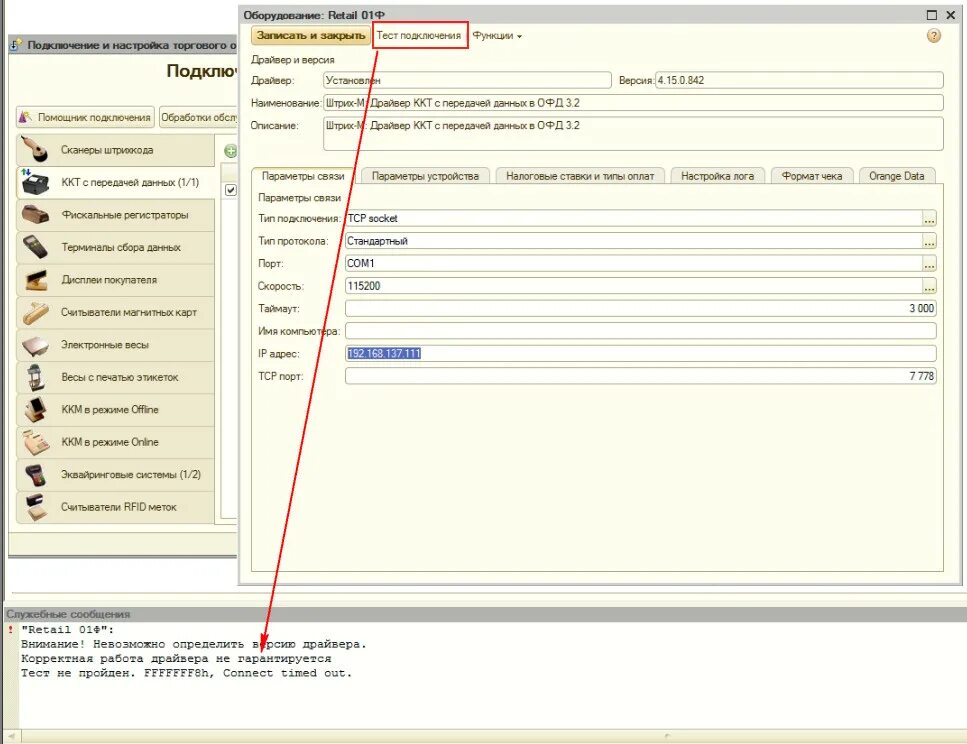Select ККМ в режиме Online category

tap(115, 442)
